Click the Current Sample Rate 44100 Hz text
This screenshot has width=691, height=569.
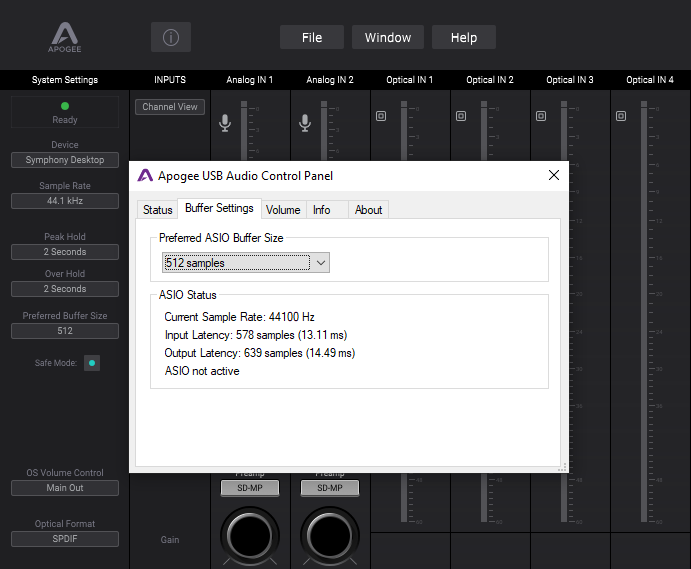pyautogui.click(x=239, y=317)
